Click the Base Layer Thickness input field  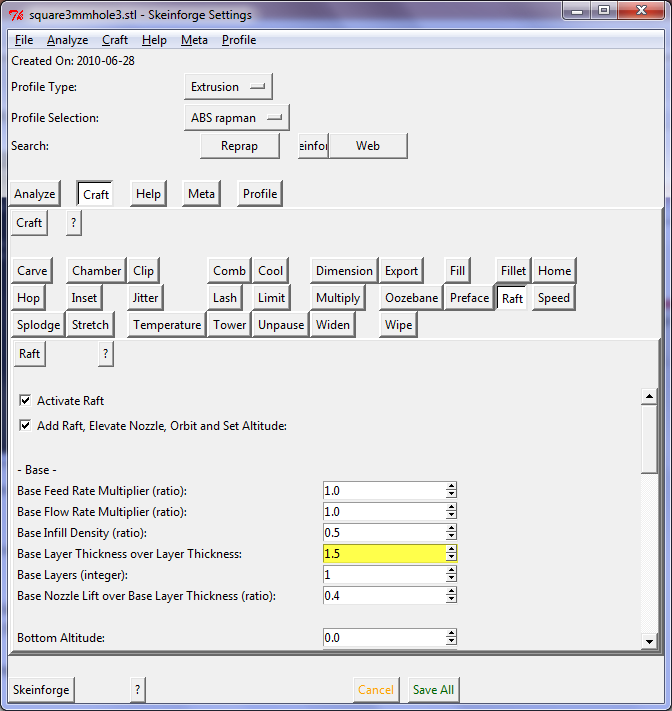pos(383,553)
